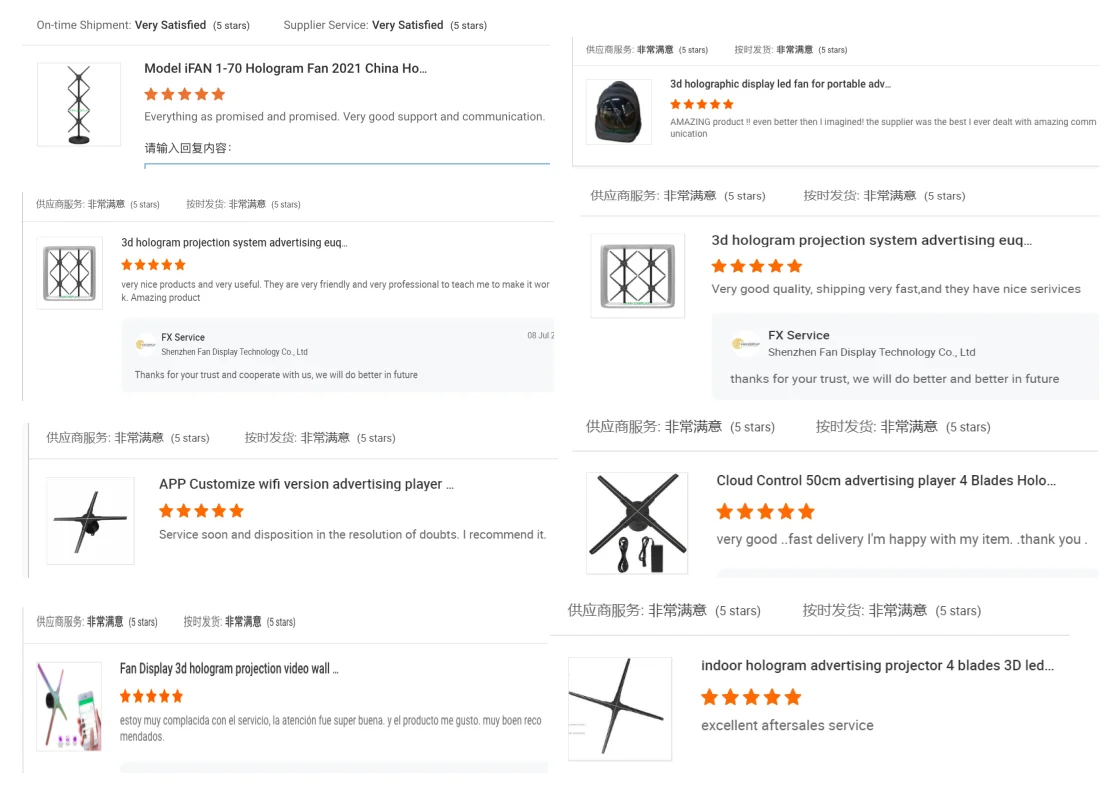Open Model iFAN 1-70 Hologram Fan title
The height and width of the screenshot is (792, 1117).
click(x=285, y=69)
